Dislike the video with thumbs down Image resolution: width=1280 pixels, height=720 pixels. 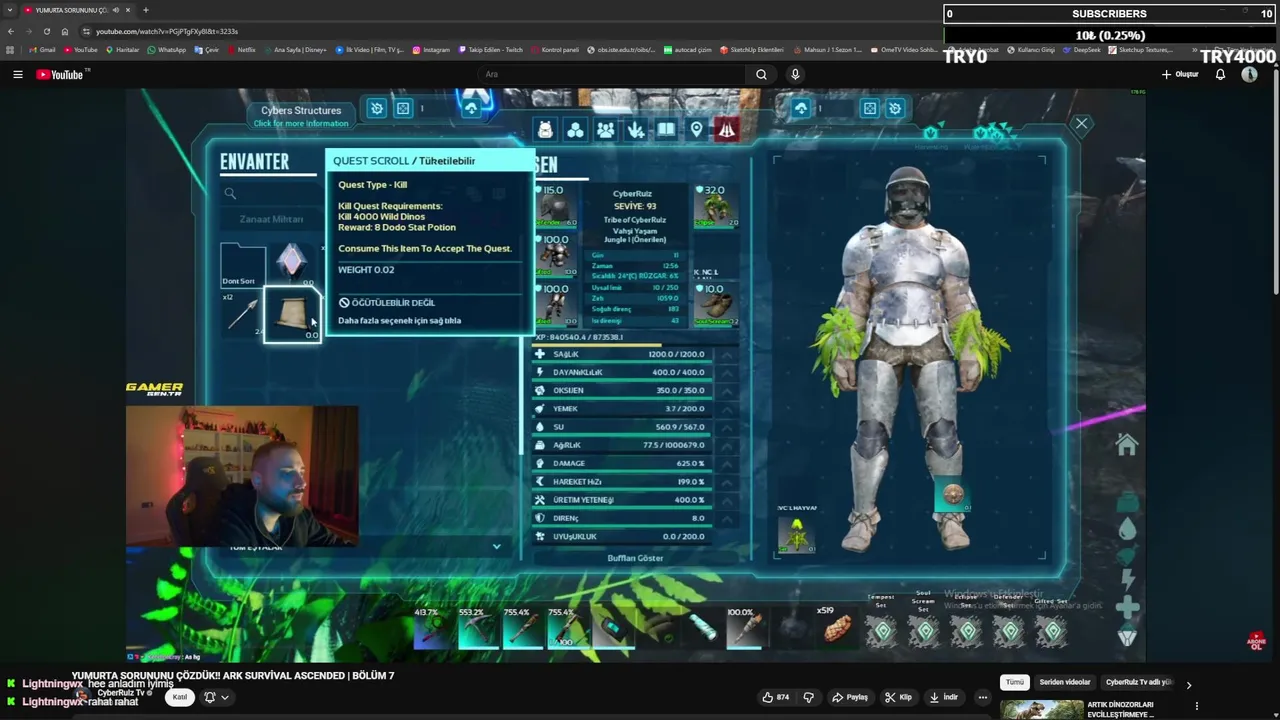(809, 697)
